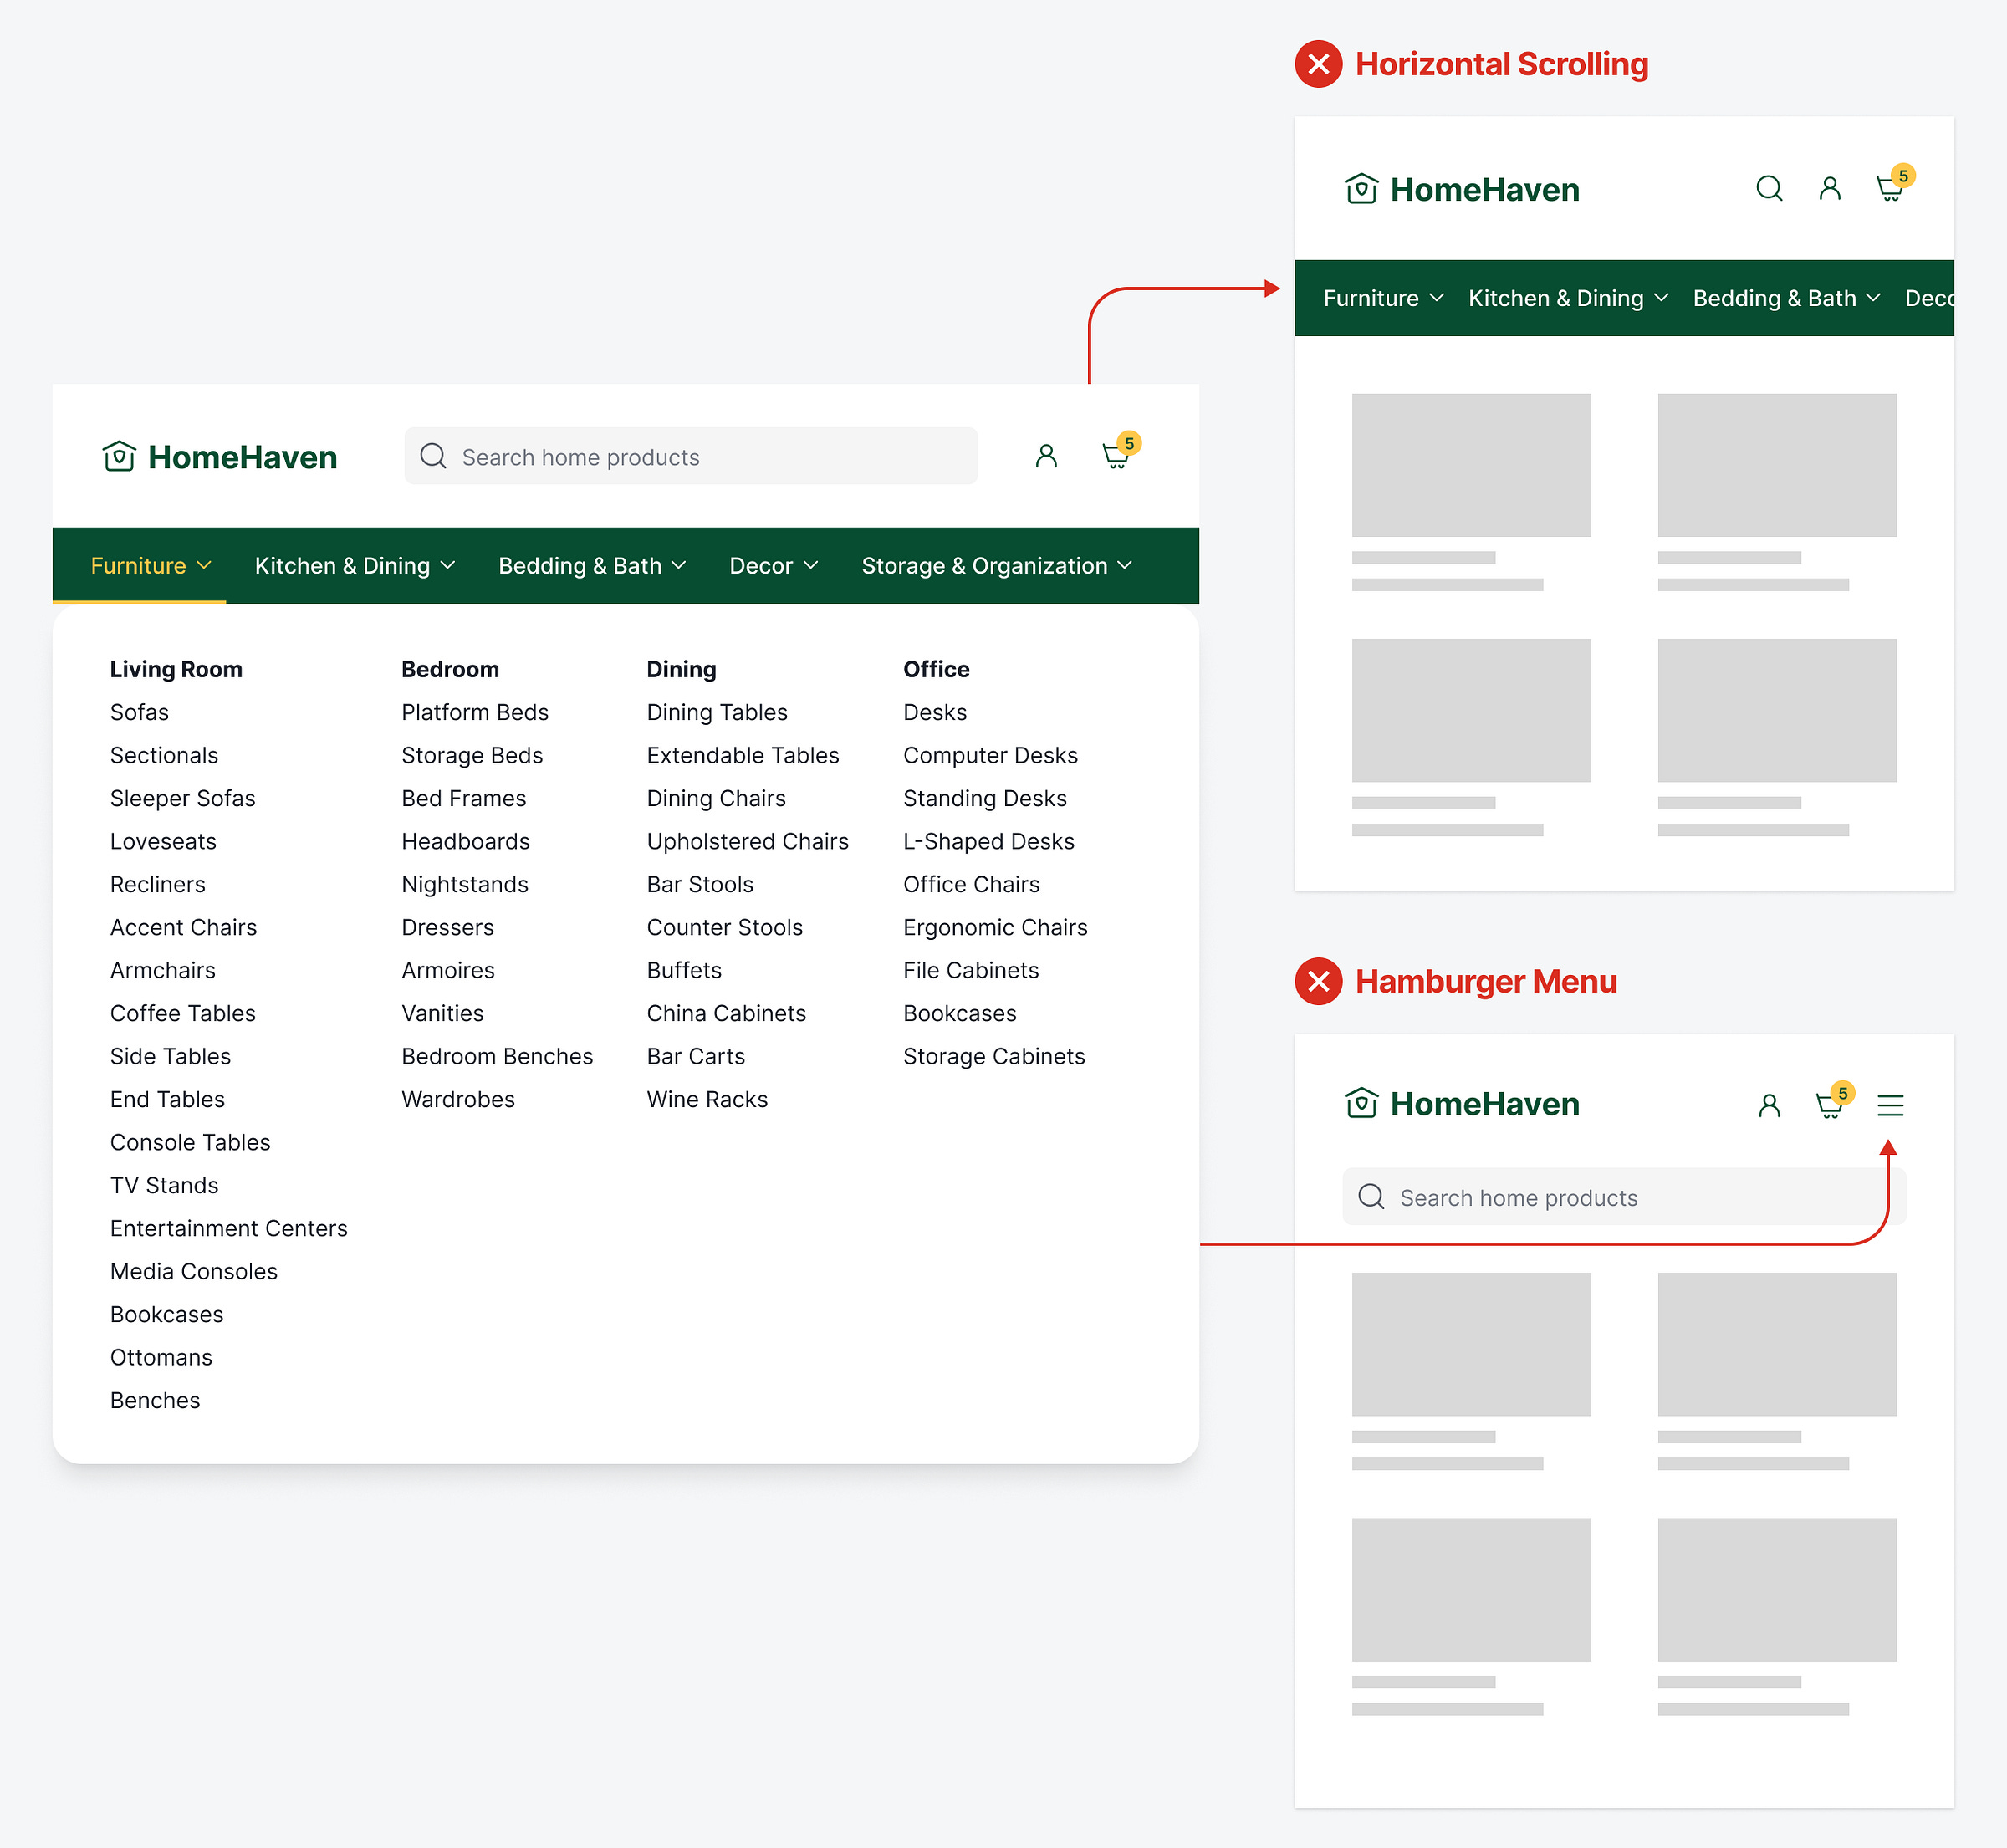Expand Bedding & Bath in mobile nav bar
This screenshot has height=1848, width=2007.
1786,298
